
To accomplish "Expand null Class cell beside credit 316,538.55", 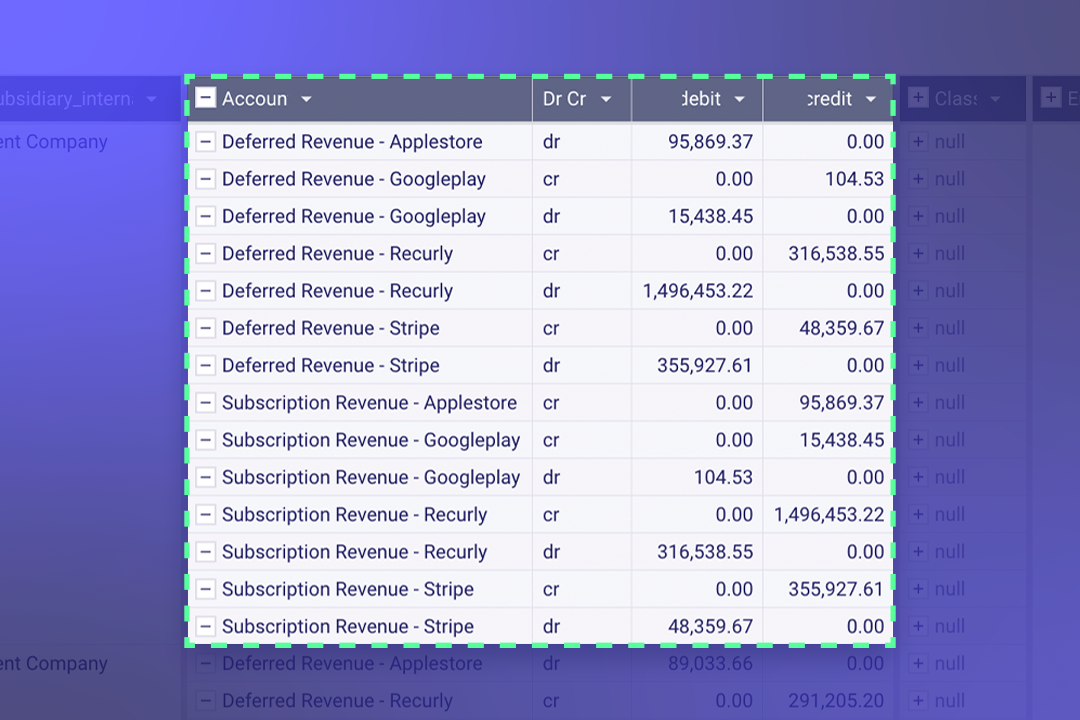I will point(918,254).
